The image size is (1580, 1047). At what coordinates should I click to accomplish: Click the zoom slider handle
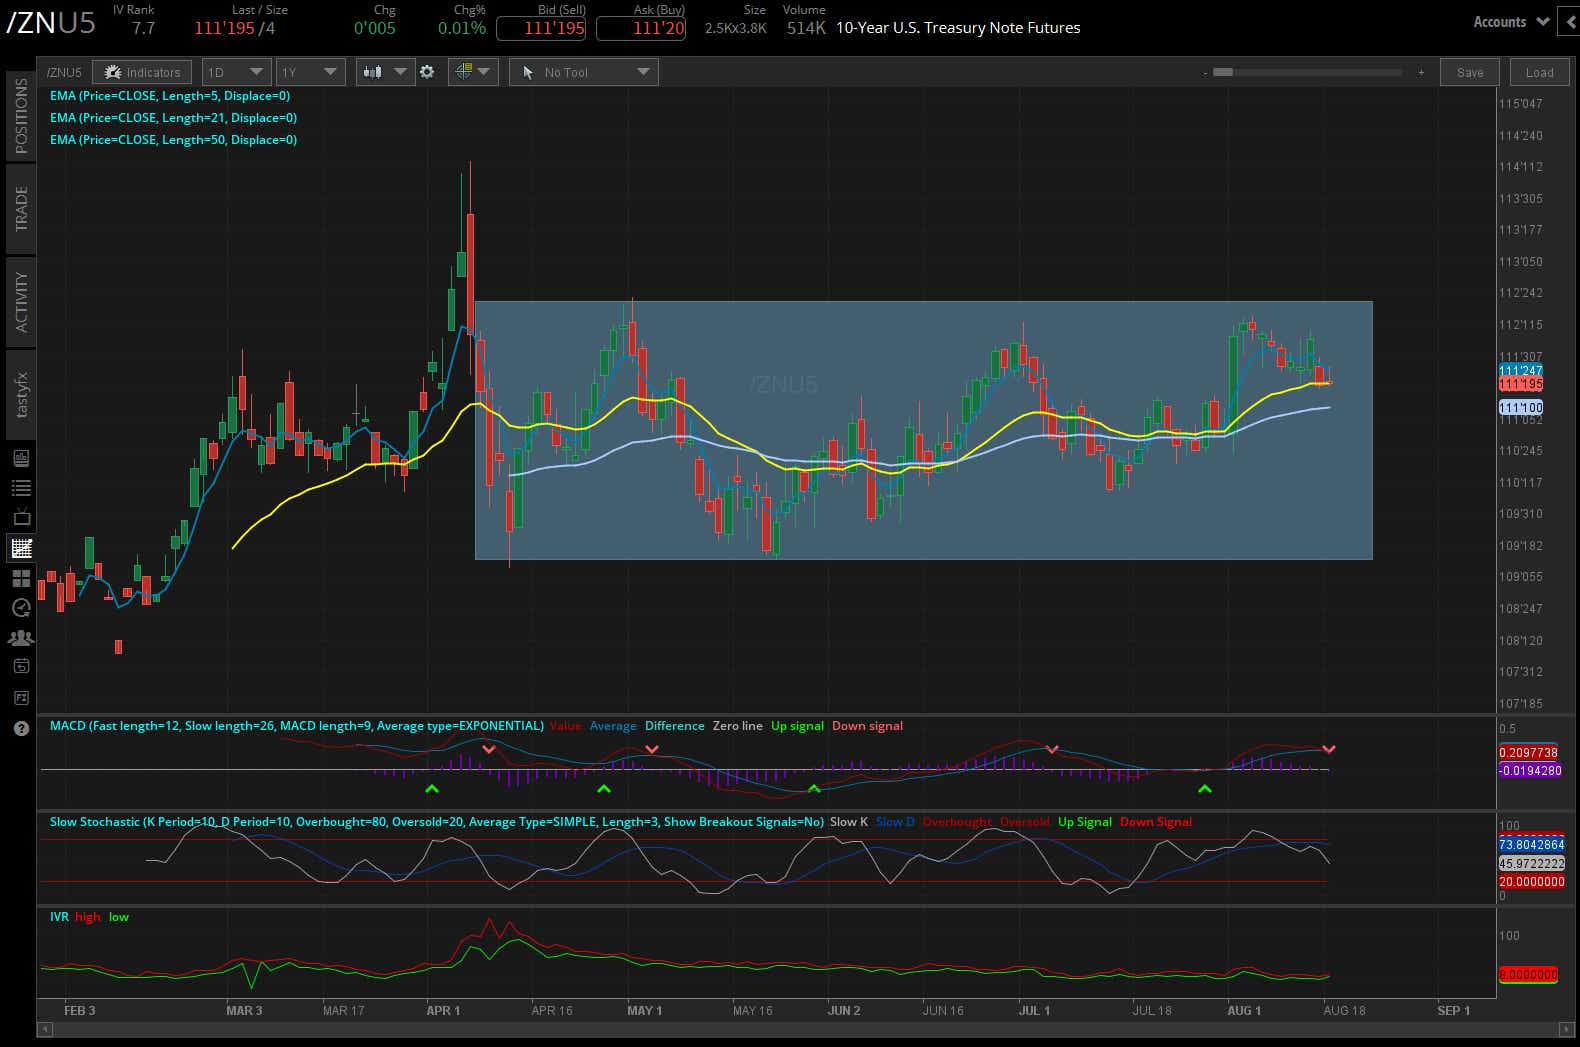(1222, 72)
